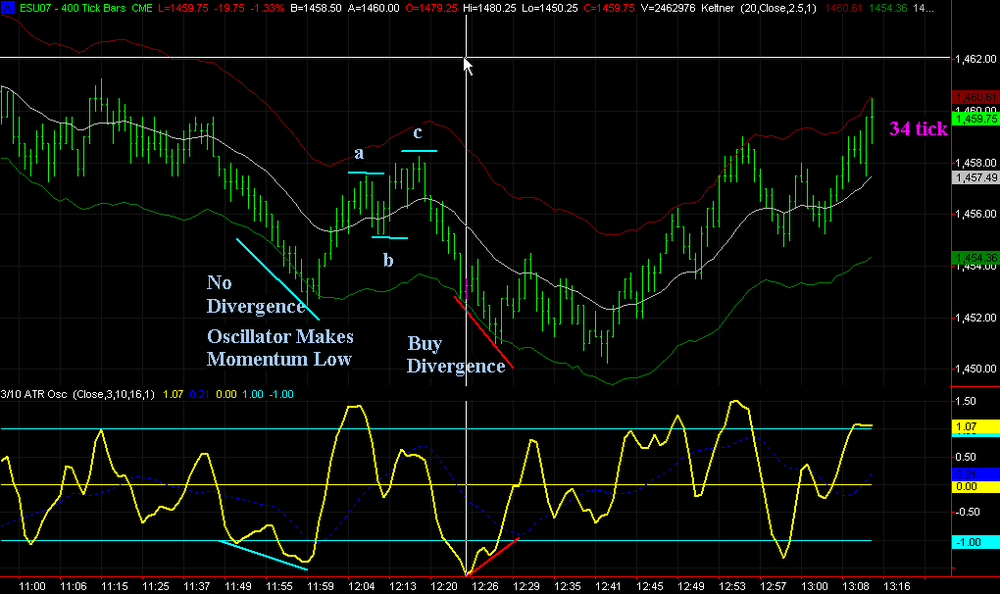This screenshot has width=1000, height=594.
Task: Open the 3/10 ATR Osc study label
Action: 77,394
